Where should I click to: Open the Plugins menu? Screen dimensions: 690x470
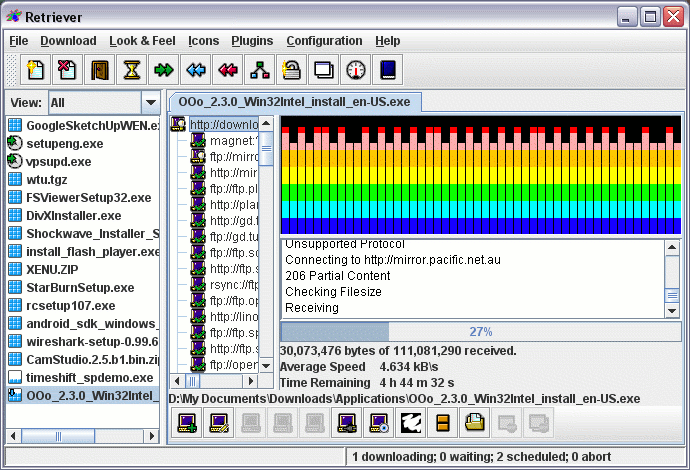(252, 41)
